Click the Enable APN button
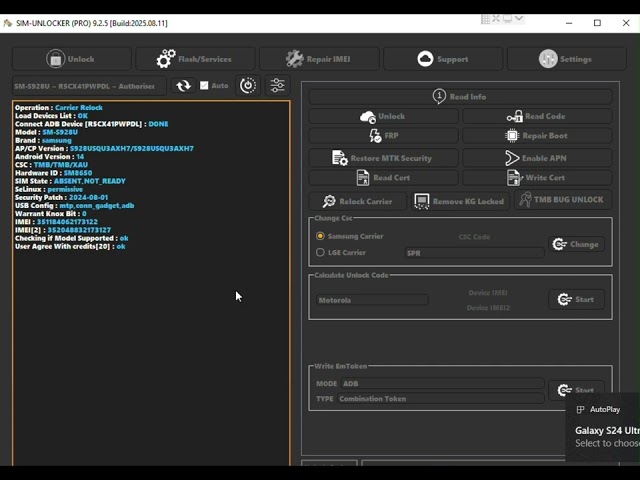640x480 pixels. pos(537,158)
